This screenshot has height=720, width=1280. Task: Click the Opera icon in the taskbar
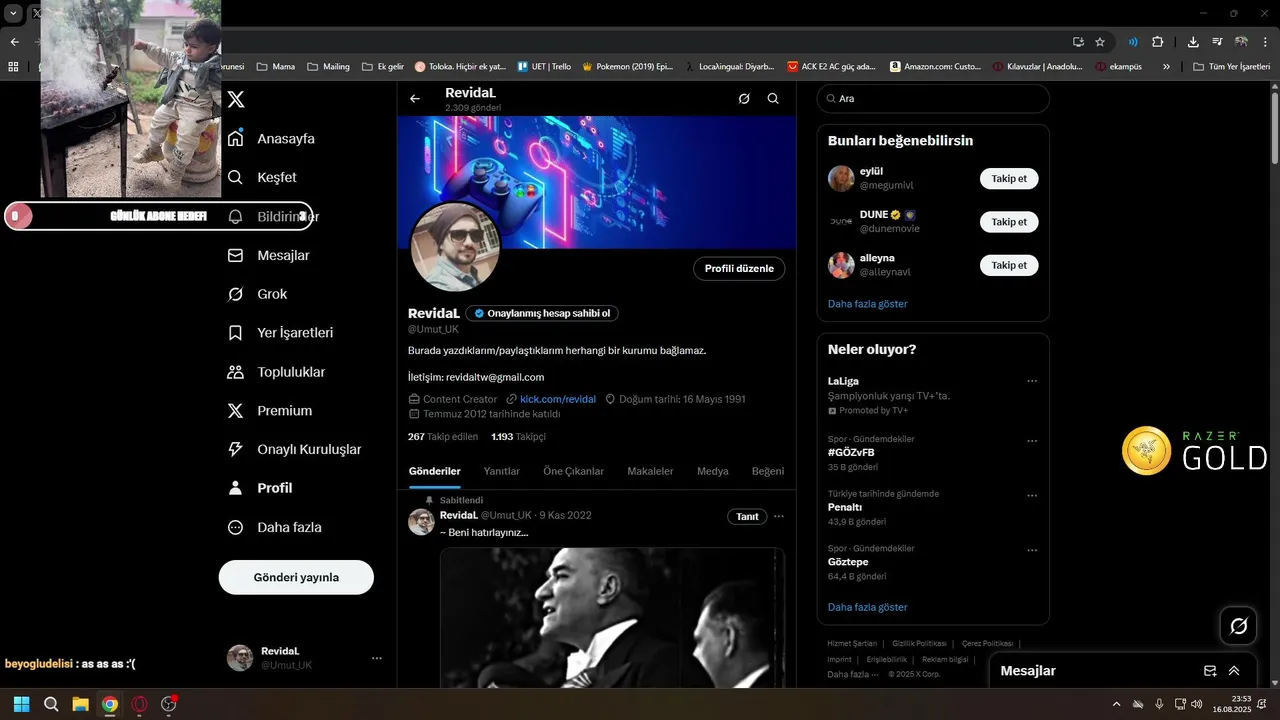point(139,704)
